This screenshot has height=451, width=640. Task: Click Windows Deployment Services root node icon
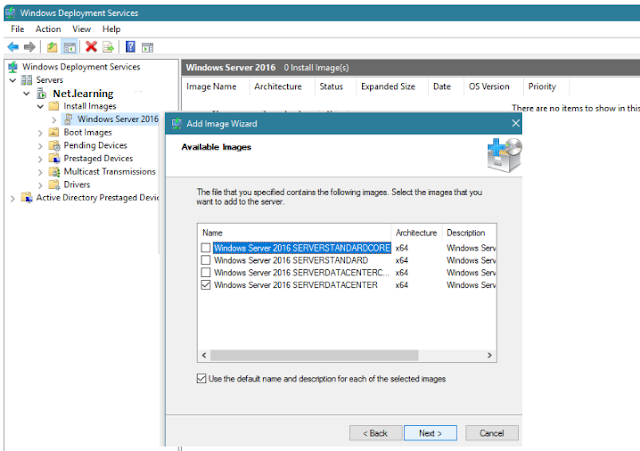click(13, 67)
